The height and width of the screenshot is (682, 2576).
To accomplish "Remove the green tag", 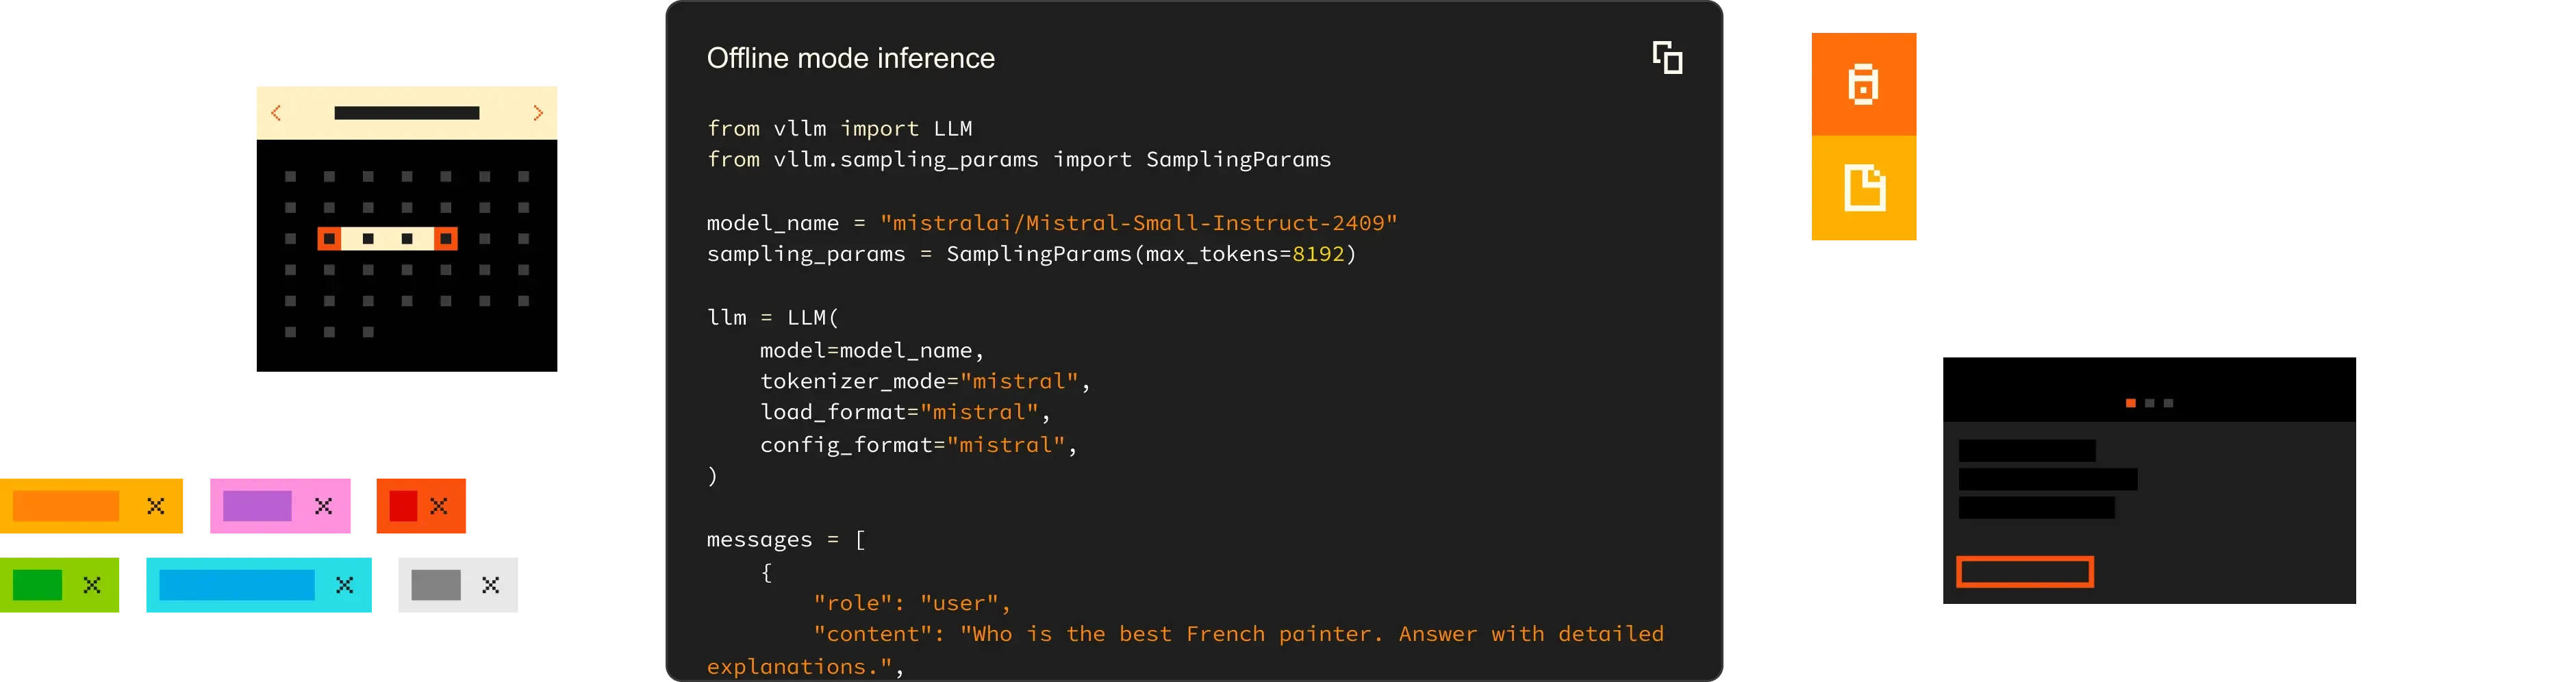I will pos(92,585).
